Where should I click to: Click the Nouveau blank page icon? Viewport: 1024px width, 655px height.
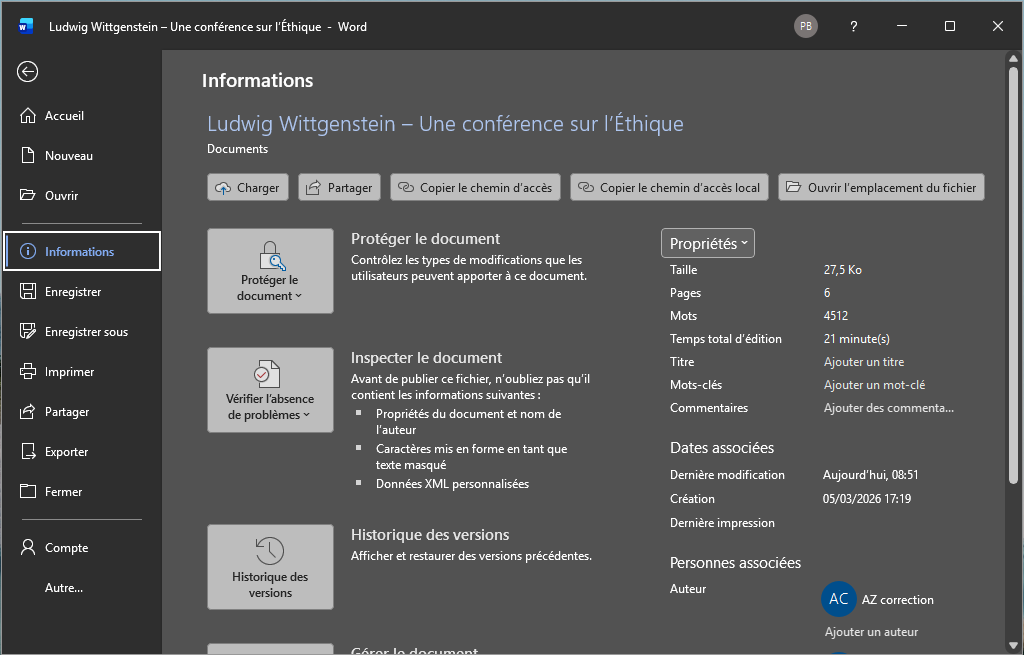[28, 156]
